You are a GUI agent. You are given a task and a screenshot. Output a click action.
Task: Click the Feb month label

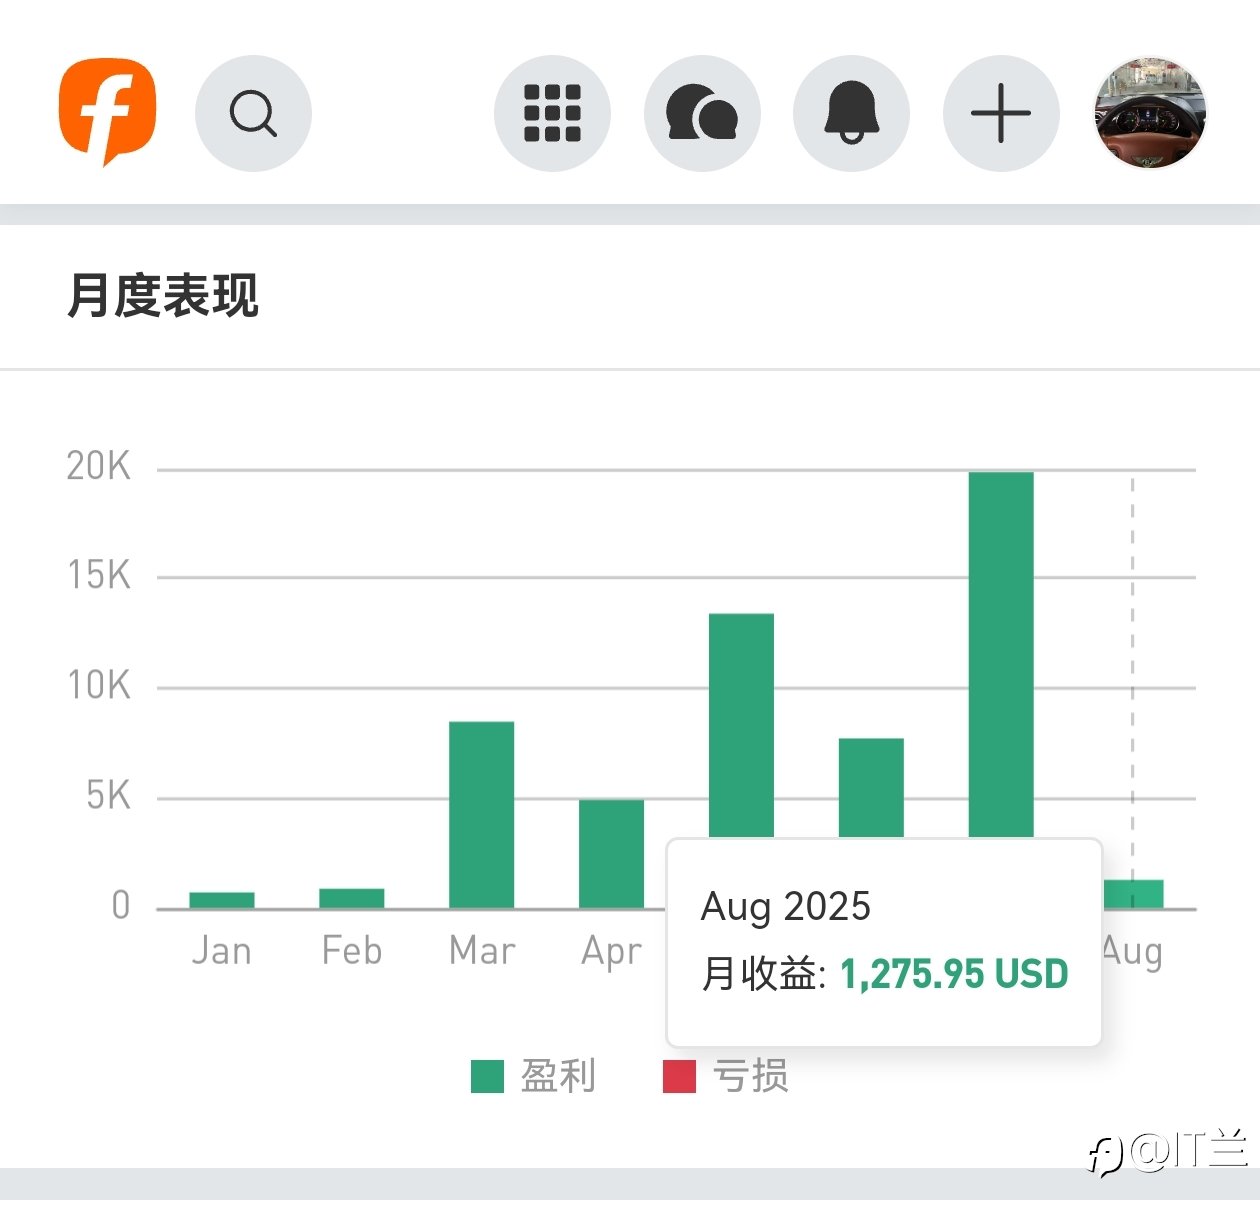point(352,950)
